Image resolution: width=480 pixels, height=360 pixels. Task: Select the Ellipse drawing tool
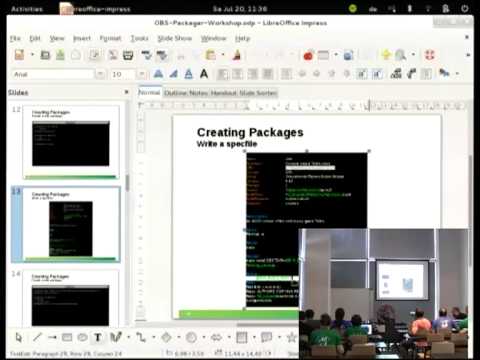pyautogui.click(x=82, y=338)
